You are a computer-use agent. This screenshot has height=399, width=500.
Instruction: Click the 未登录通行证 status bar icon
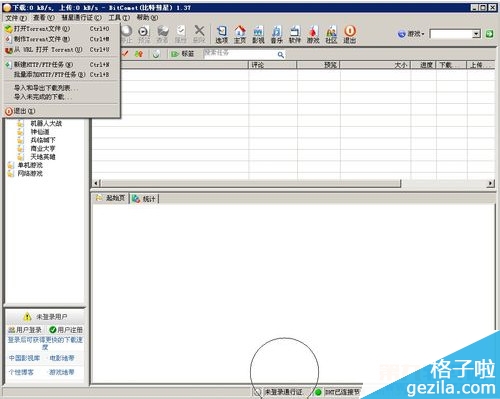click(257, 392)
